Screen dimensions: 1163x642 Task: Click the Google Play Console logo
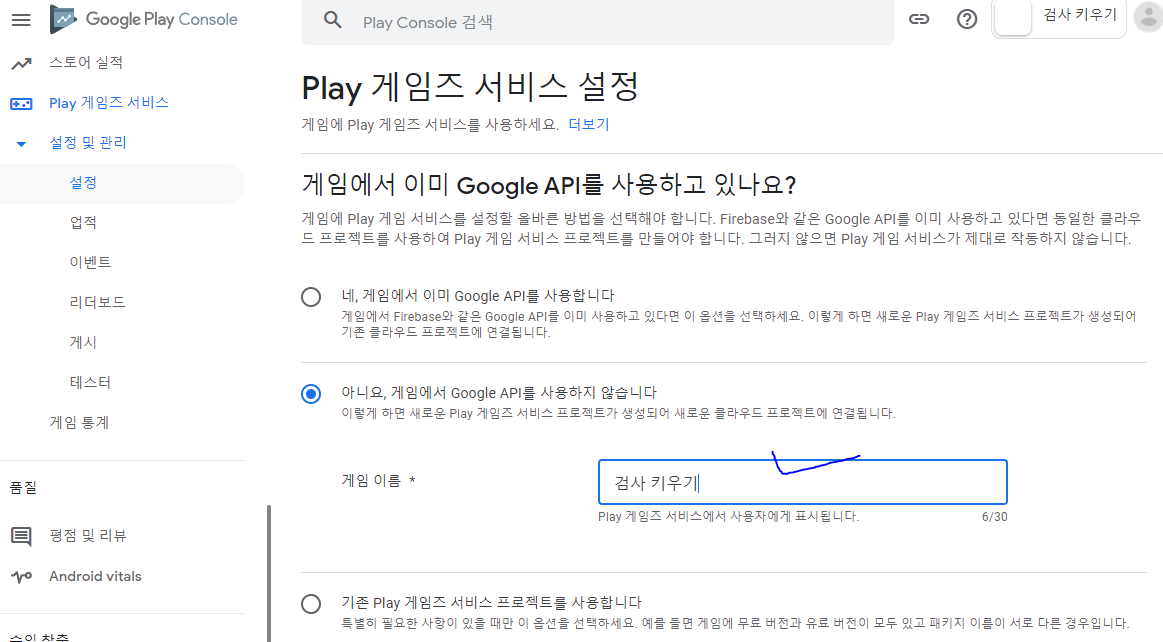144,19
